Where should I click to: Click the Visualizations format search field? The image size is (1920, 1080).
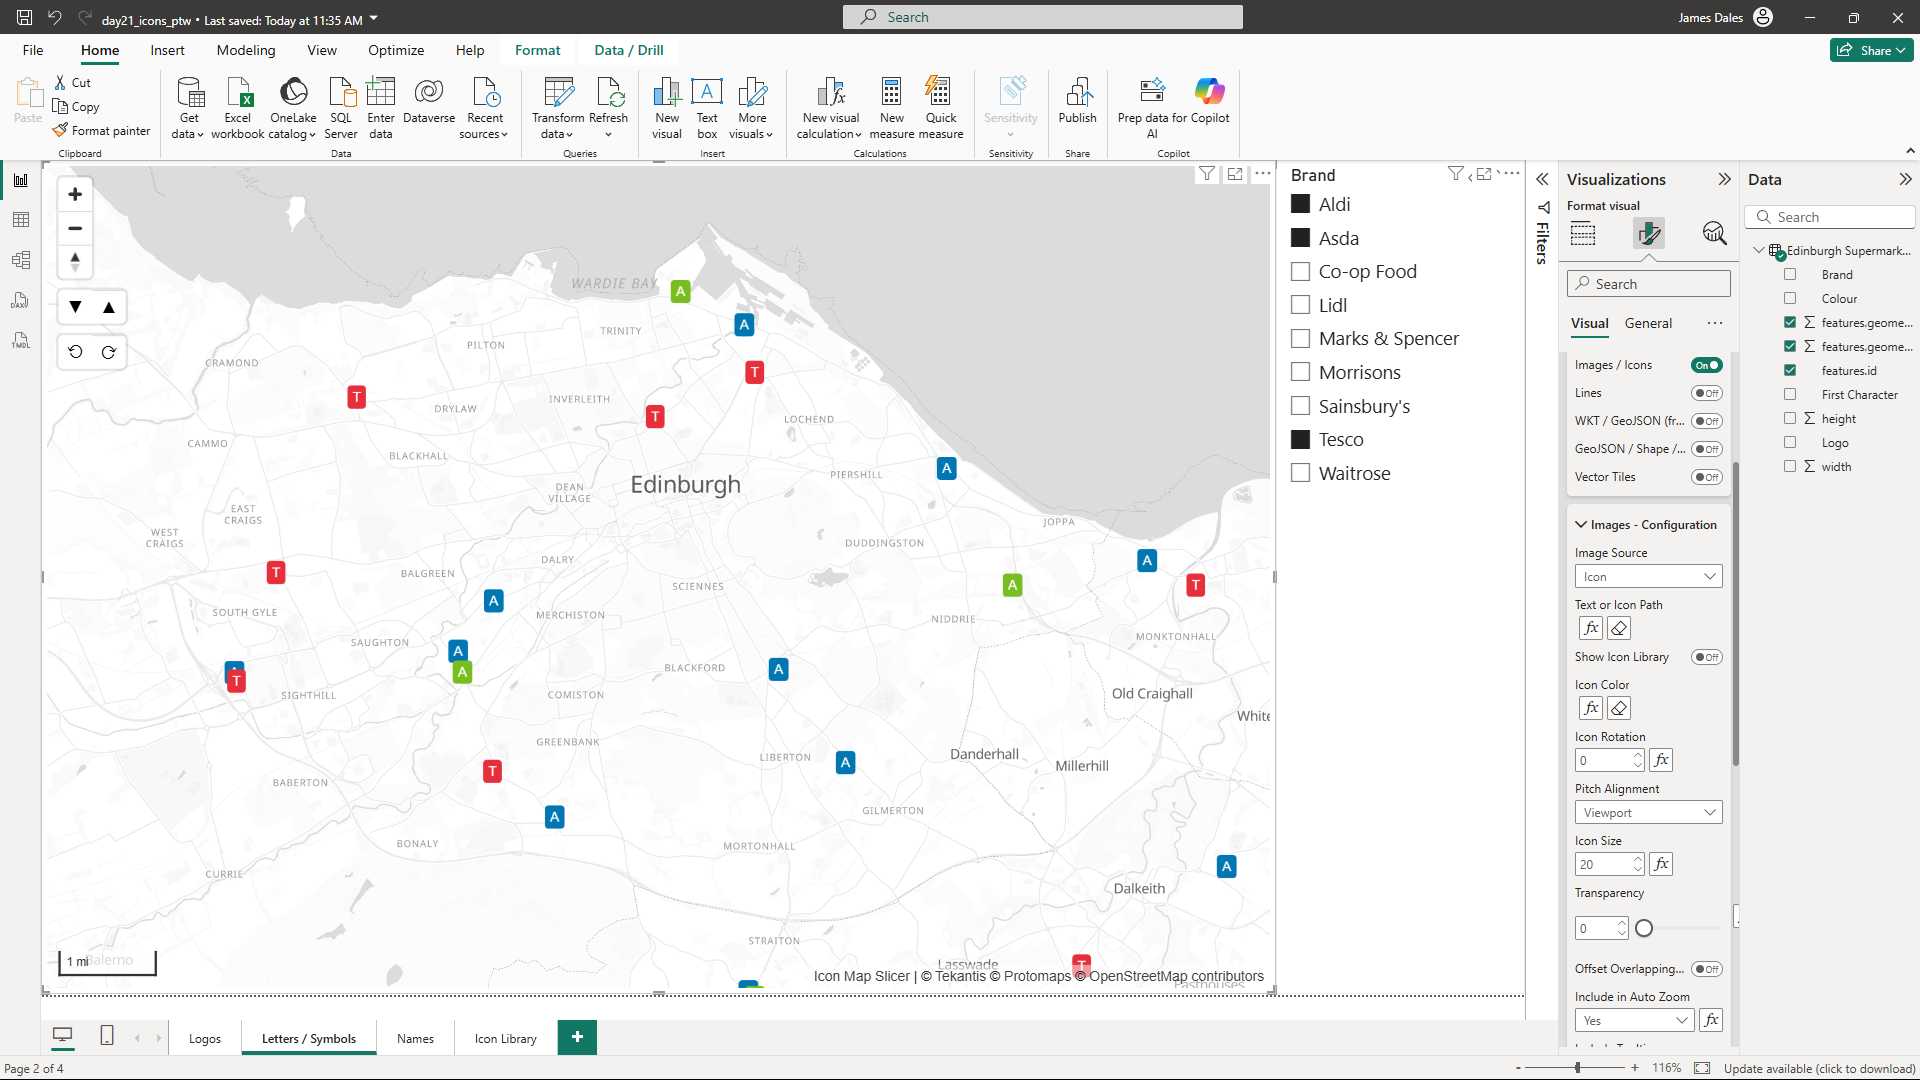click(x=1648, y=284)
